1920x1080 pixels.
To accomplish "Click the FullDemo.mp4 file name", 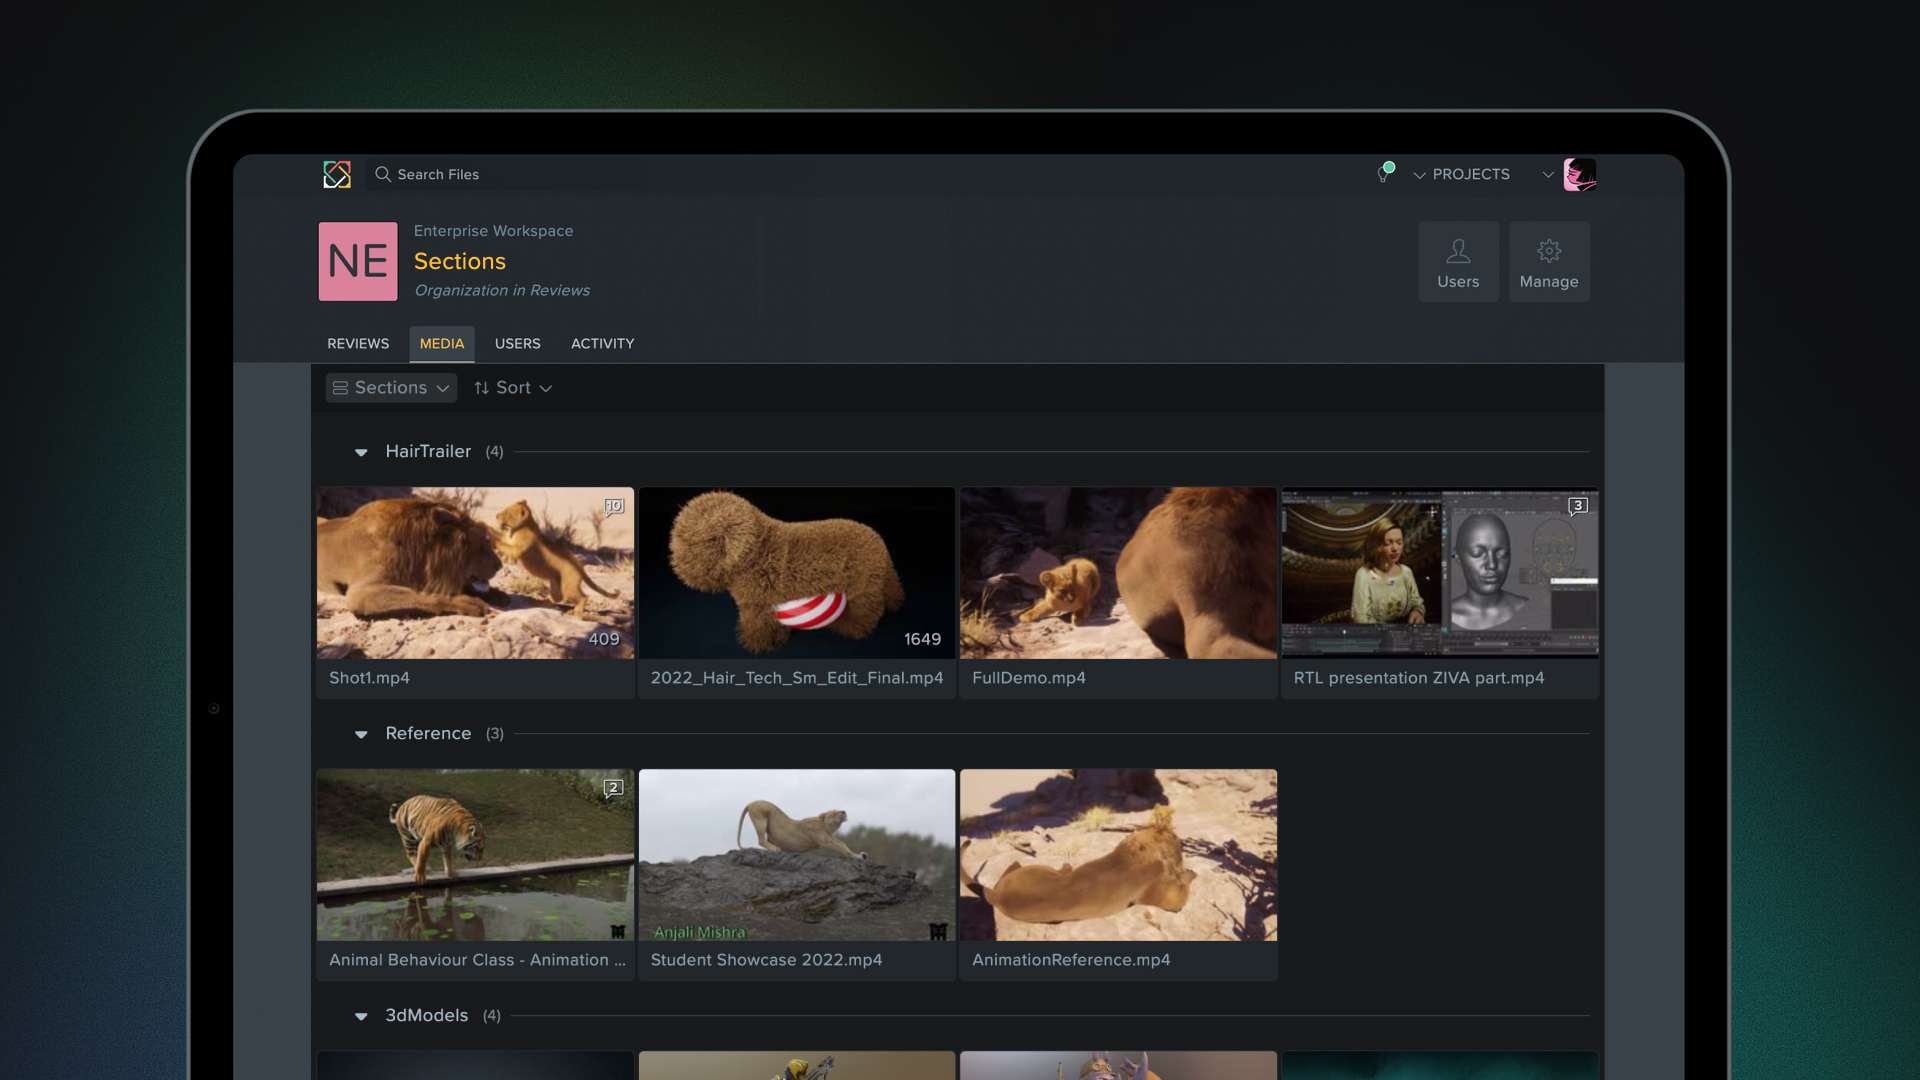I will click(1028, 678).
